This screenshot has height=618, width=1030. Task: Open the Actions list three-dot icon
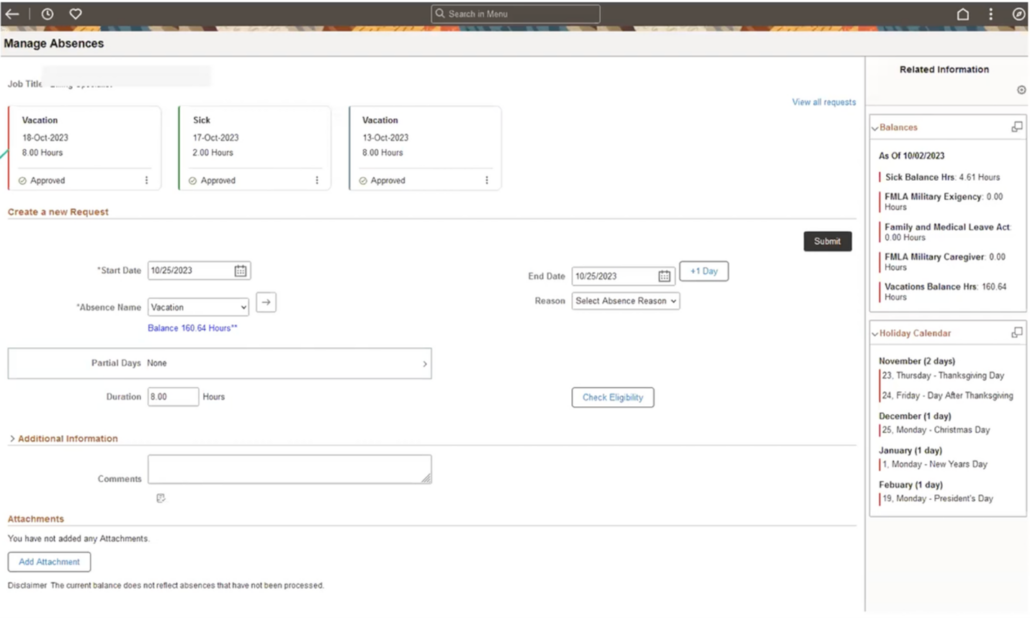(x=990, y=14)
